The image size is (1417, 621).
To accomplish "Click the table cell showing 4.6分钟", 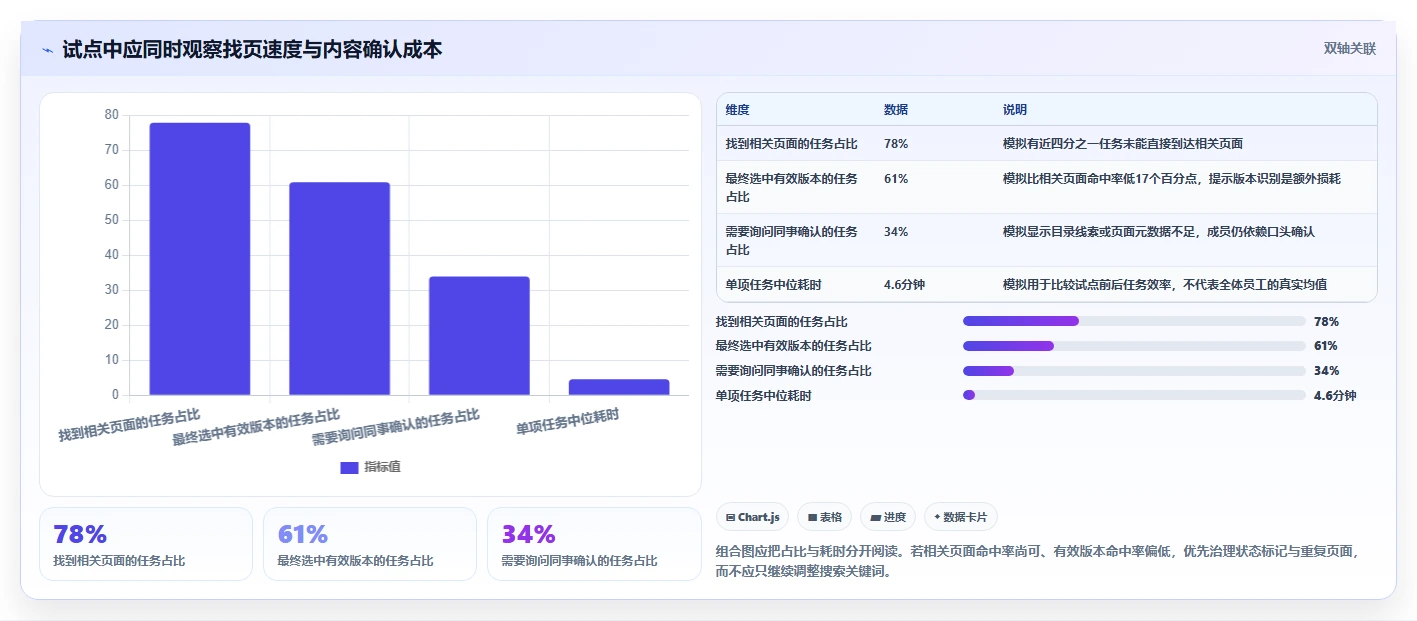I will click(905, 285).
